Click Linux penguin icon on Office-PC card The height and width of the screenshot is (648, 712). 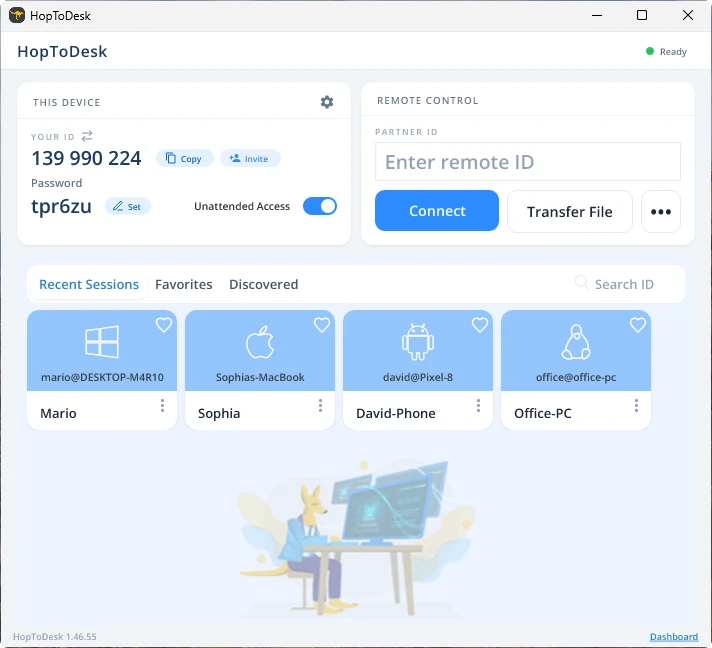coord(576,342)
